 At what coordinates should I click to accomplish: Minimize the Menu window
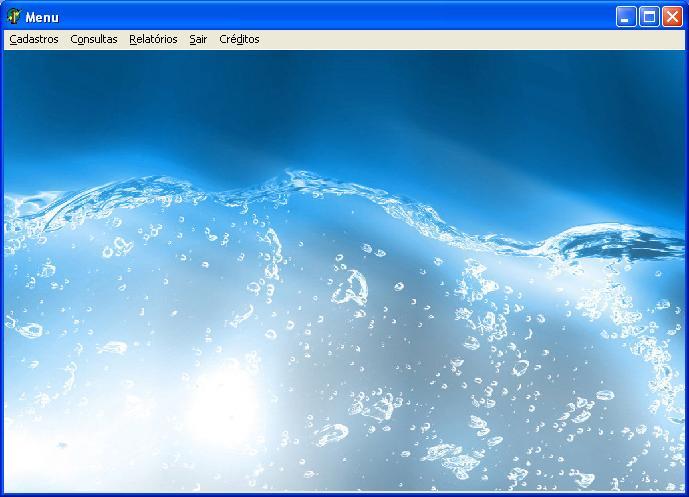[626, 17]
